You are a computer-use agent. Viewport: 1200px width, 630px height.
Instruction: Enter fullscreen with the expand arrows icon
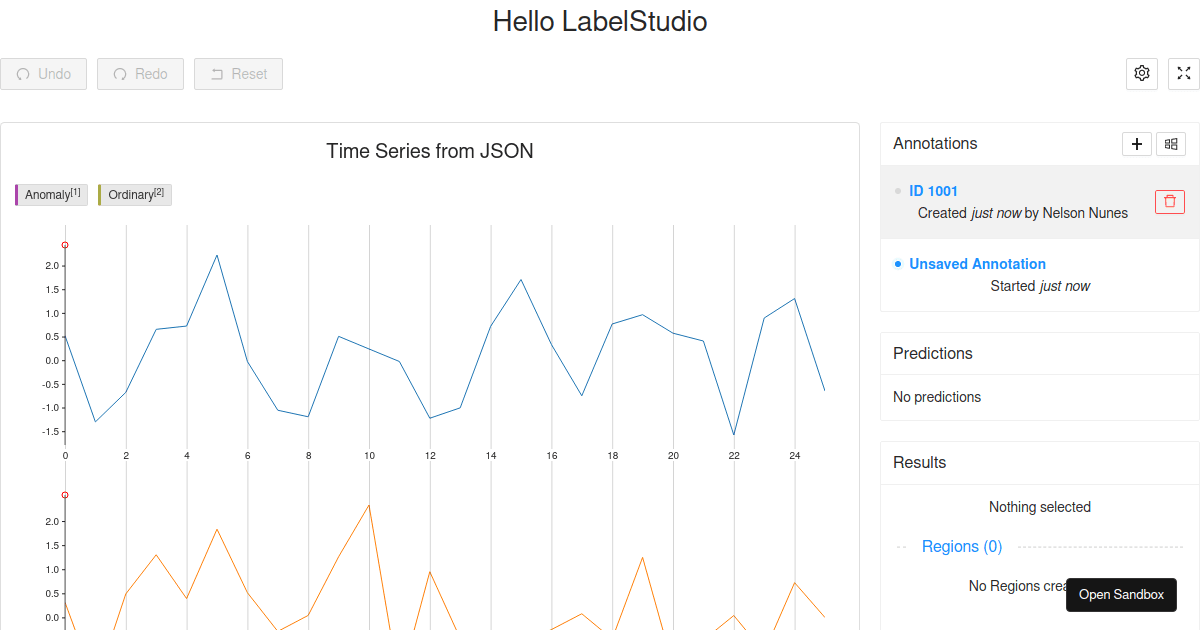tap(1183, 73)
